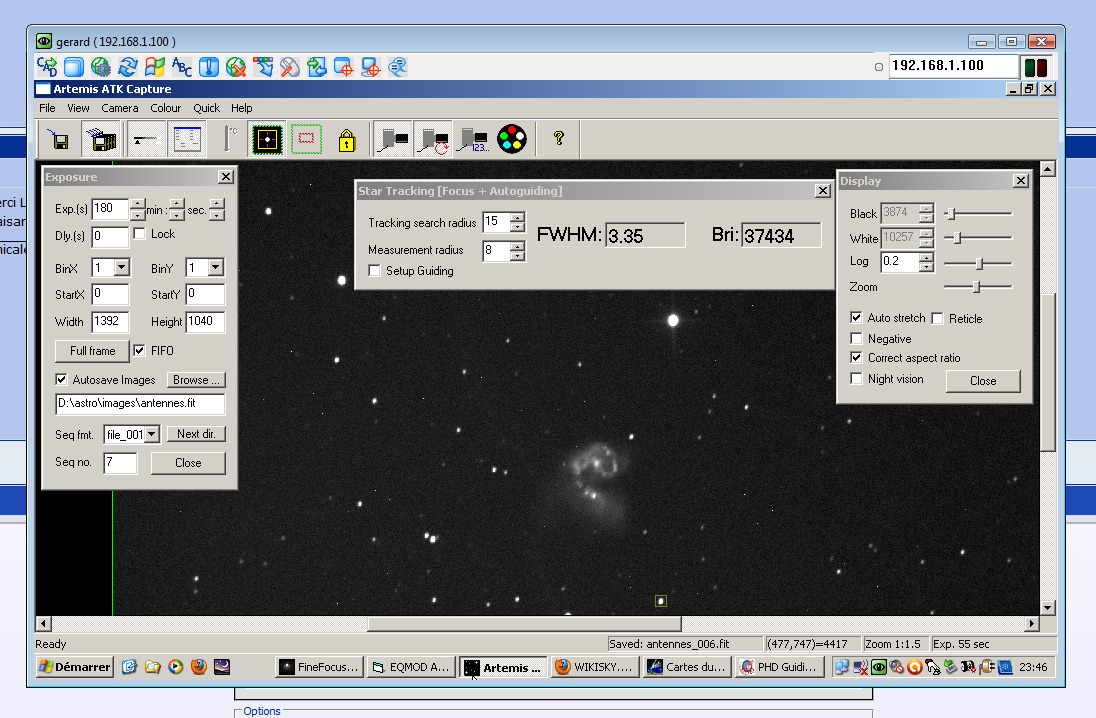The width and height of the screenshot is (1096, 718).
Task: Click the Next dir button
Action: tap(196, 433)
